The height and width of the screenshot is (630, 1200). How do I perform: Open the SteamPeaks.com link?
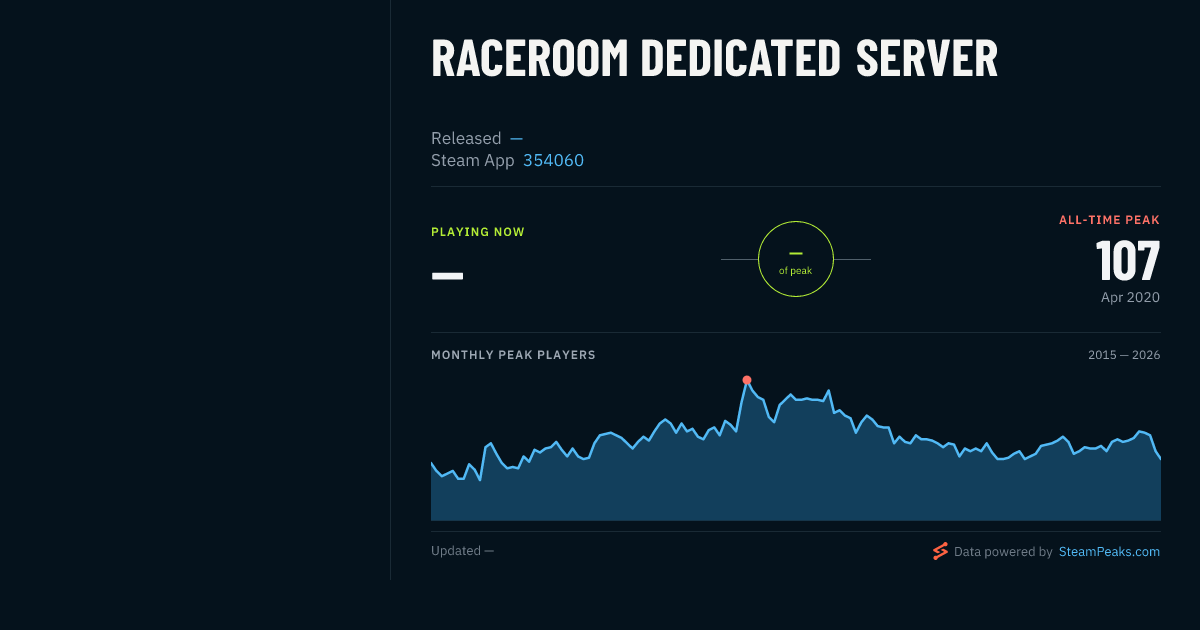tap(1109, 551)
